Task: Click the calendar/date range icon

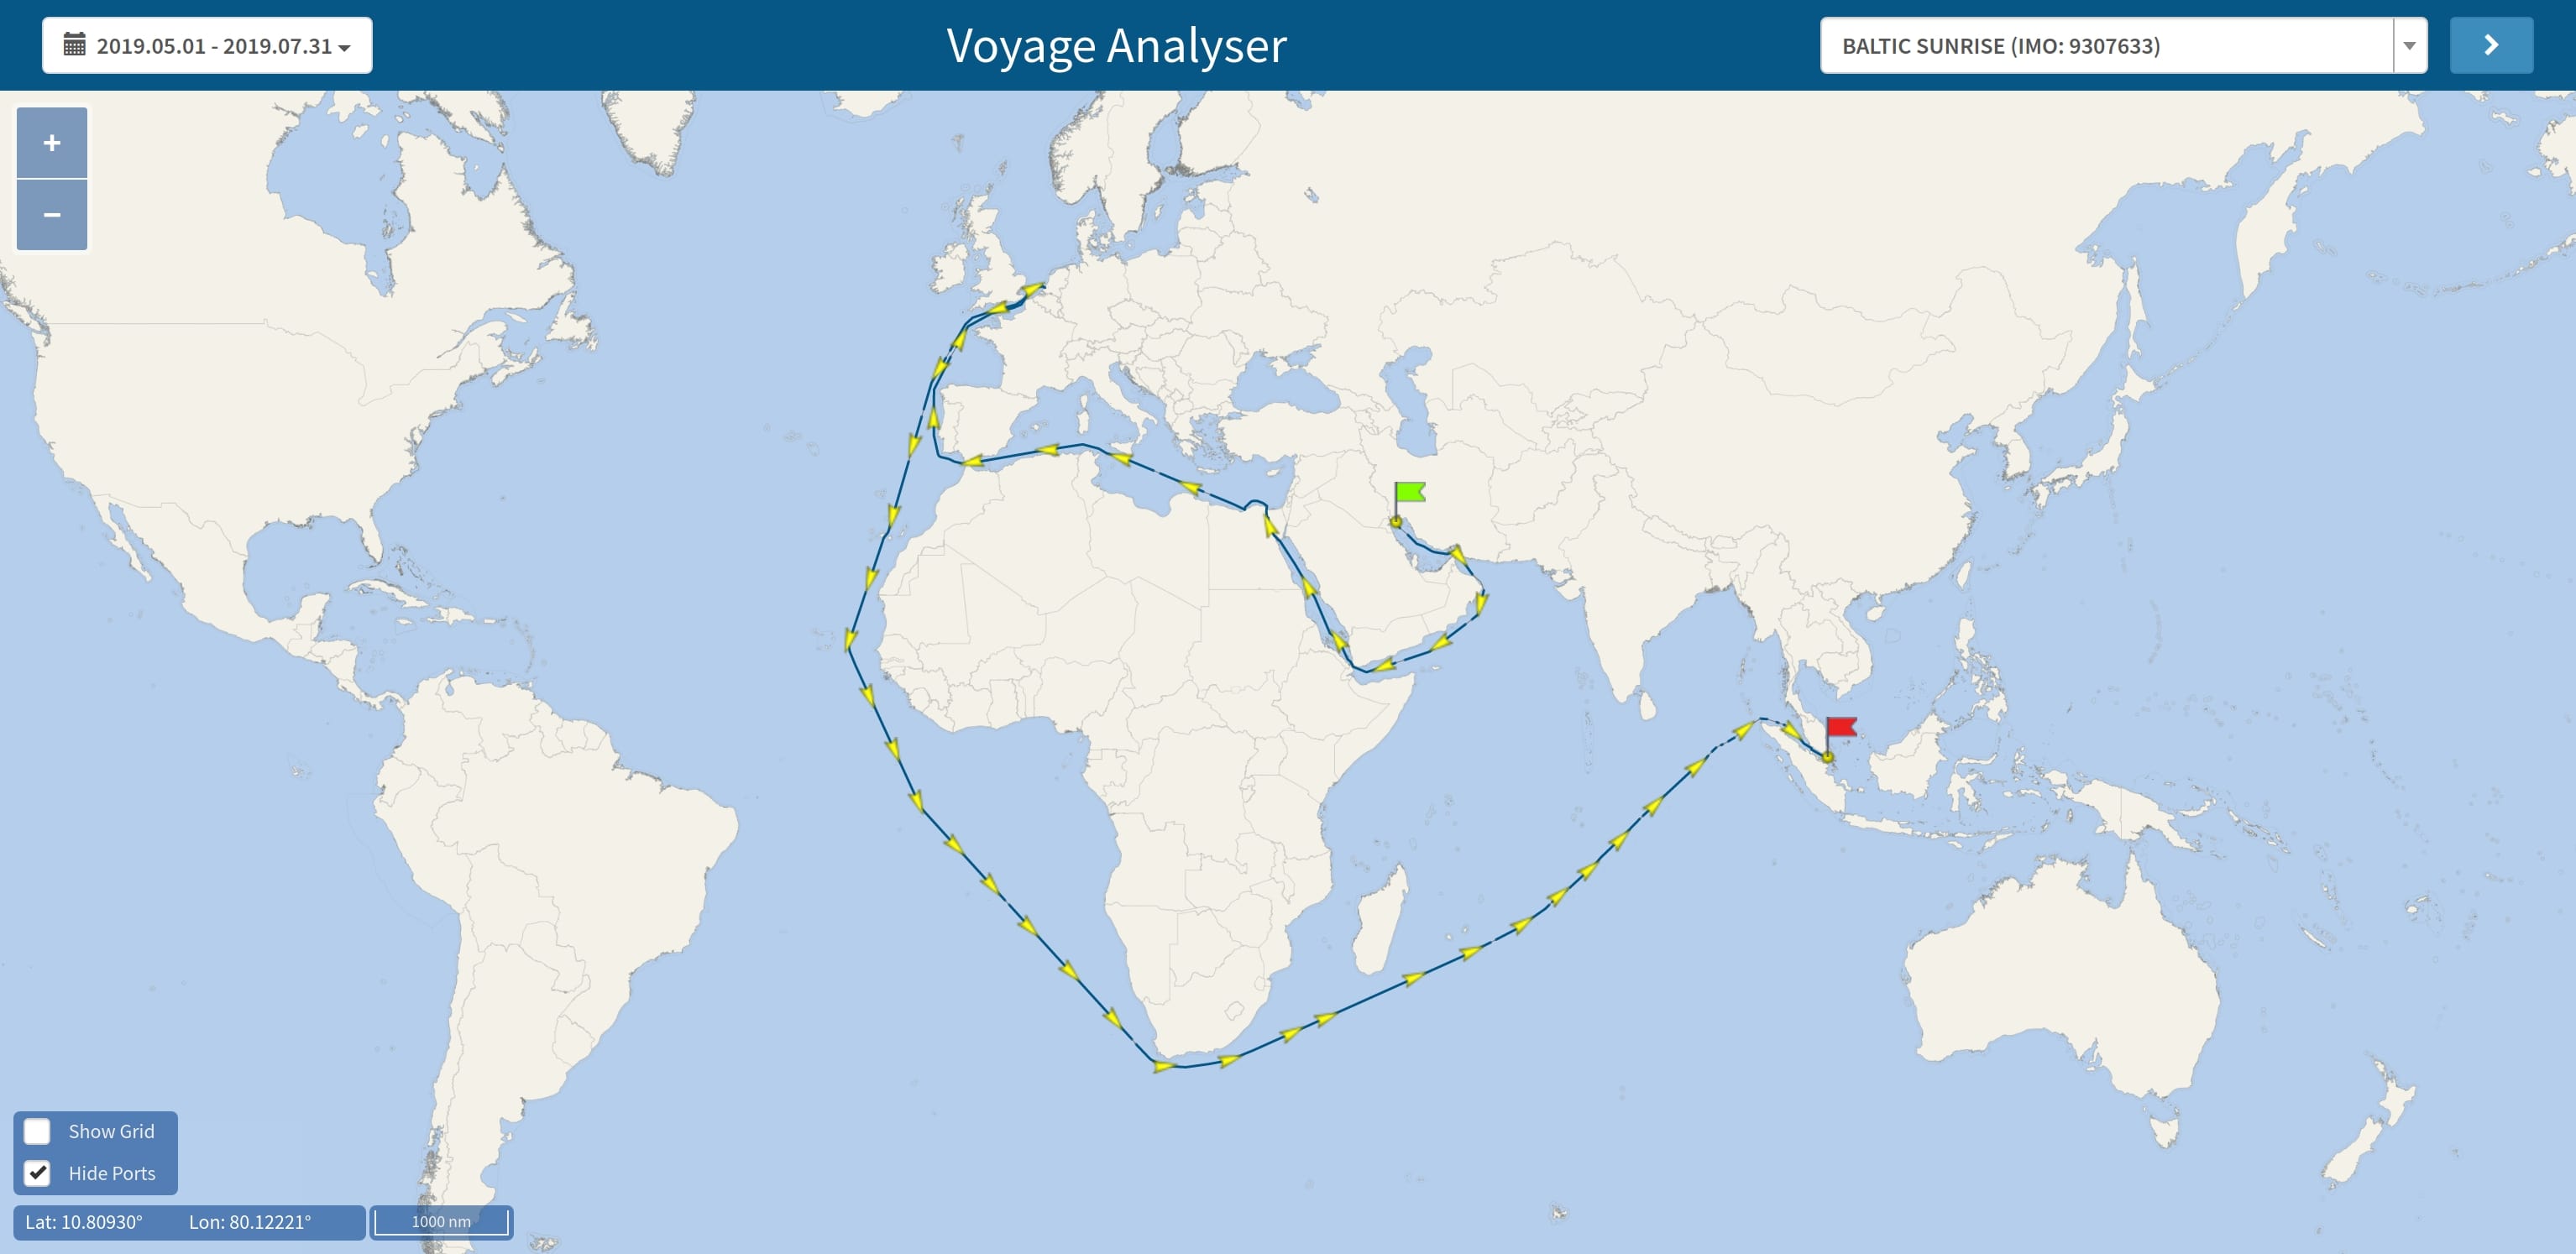Action: pos(74,44)
